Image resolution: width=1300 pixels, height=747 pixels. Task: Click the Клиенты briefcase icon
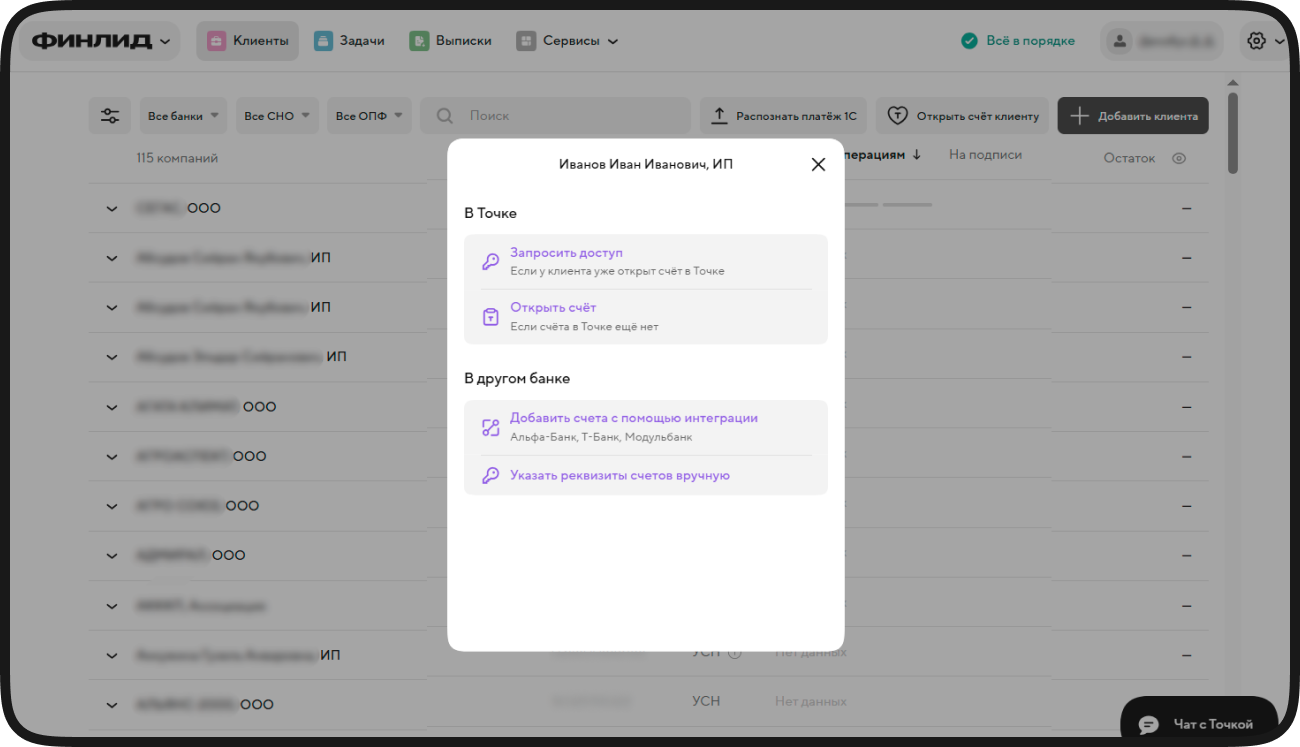[216, 41]
